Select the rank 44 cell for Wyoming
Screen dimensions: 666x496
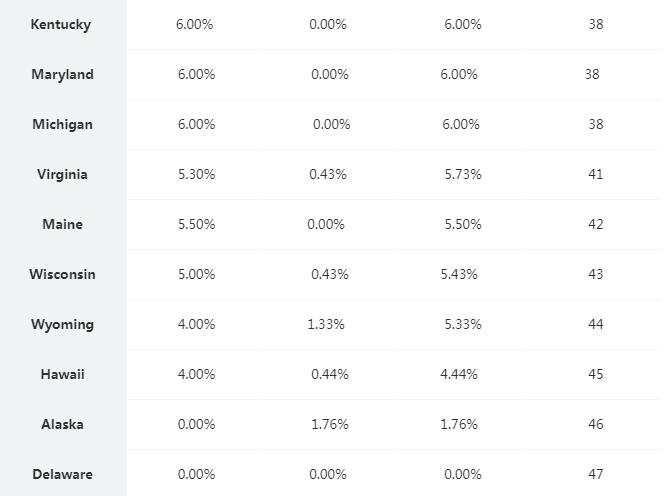point(596,325)
